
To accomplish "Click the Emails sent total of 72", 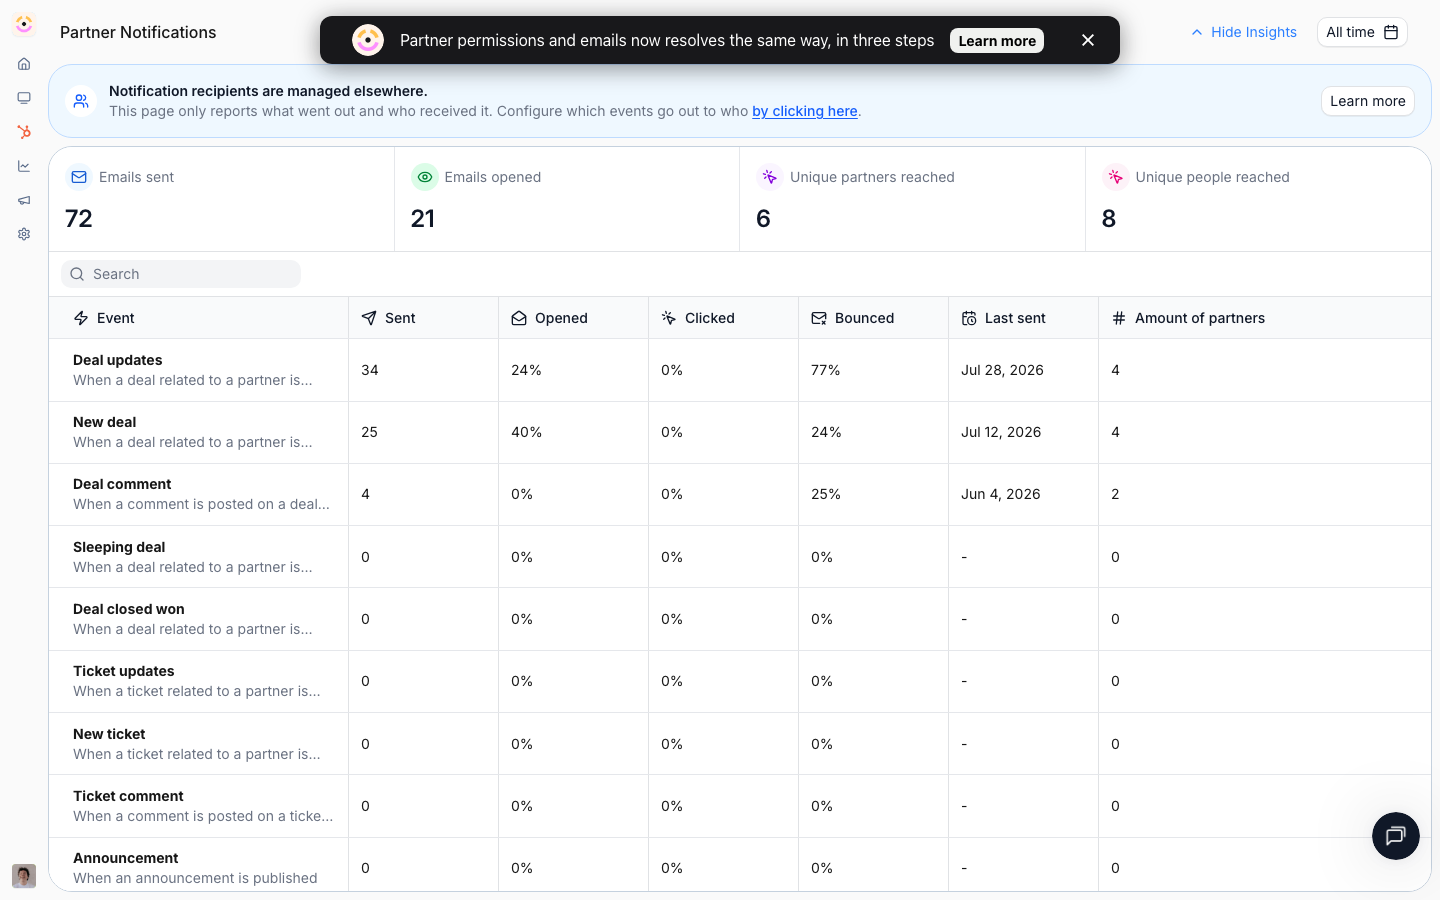I will tap(79, 219).
